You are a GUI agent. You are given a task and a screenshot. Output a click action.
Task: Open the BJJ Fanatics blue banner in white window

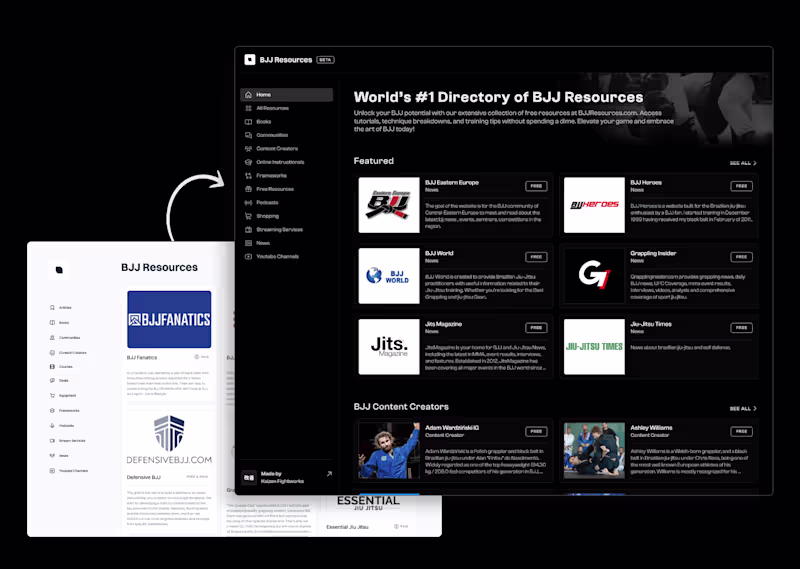point(169,319)
